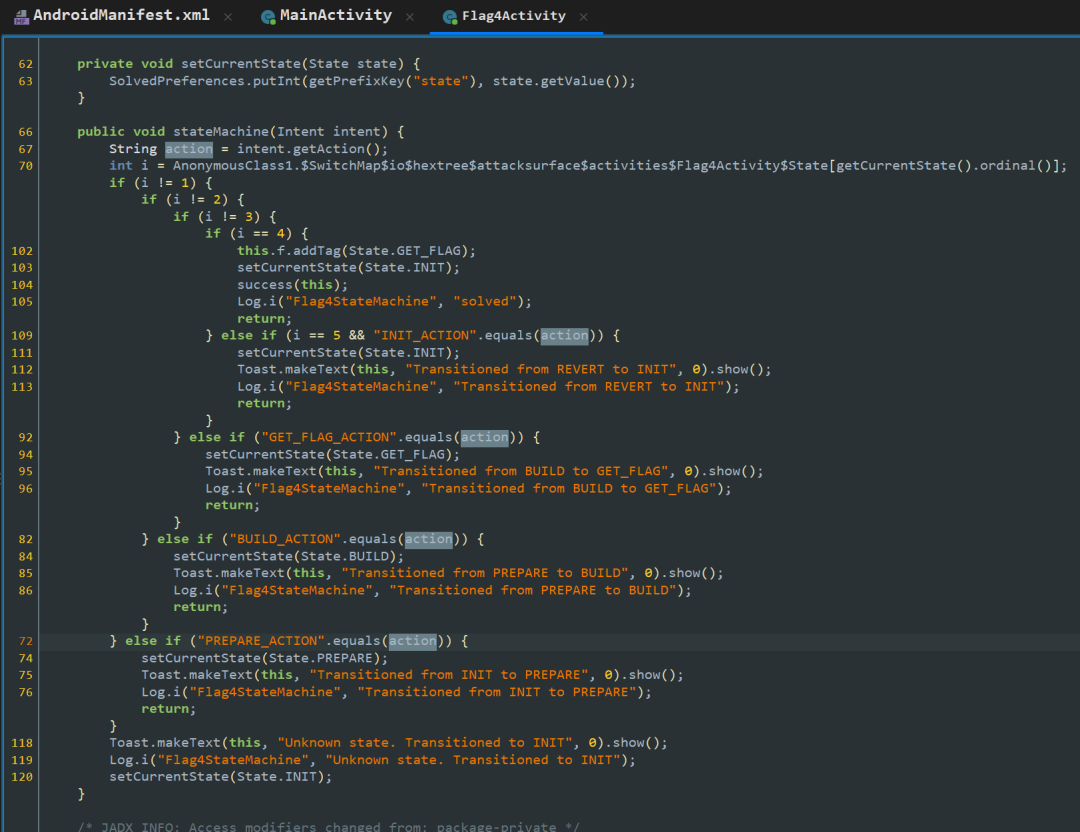
Task: Click line number 72 in the gutter
Action: point(25,641)
